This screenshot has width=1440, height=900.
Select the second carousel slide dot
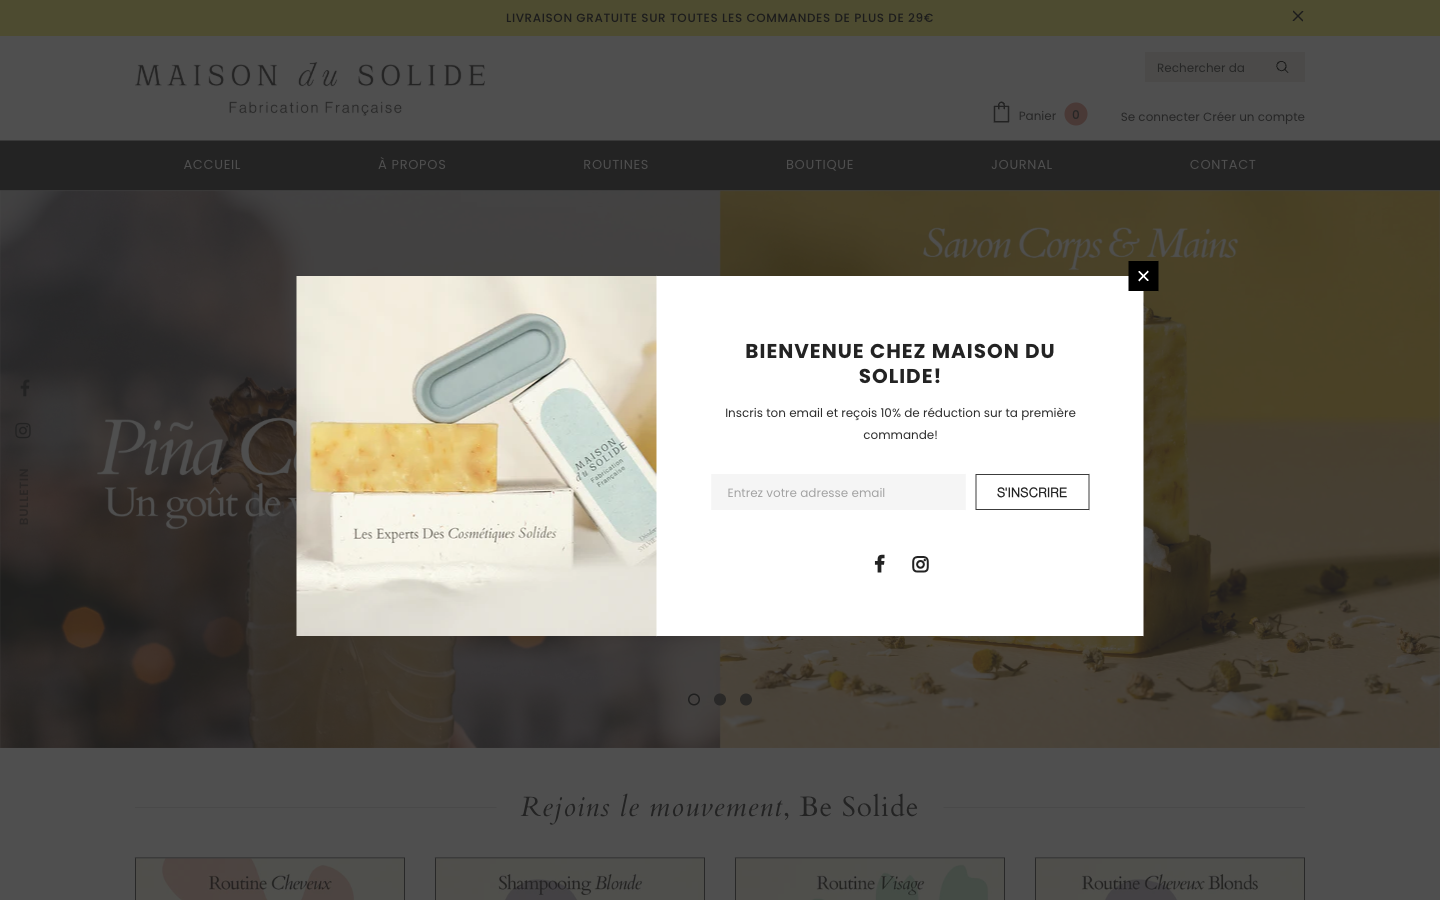(x=720, y=699)
